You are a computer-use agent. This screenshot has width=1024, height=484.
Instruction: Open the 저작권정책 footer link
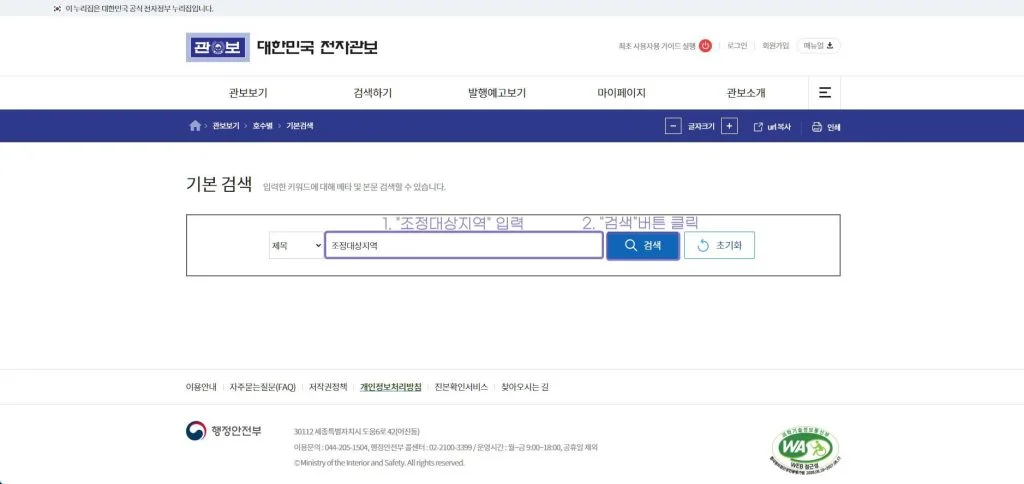328,387
